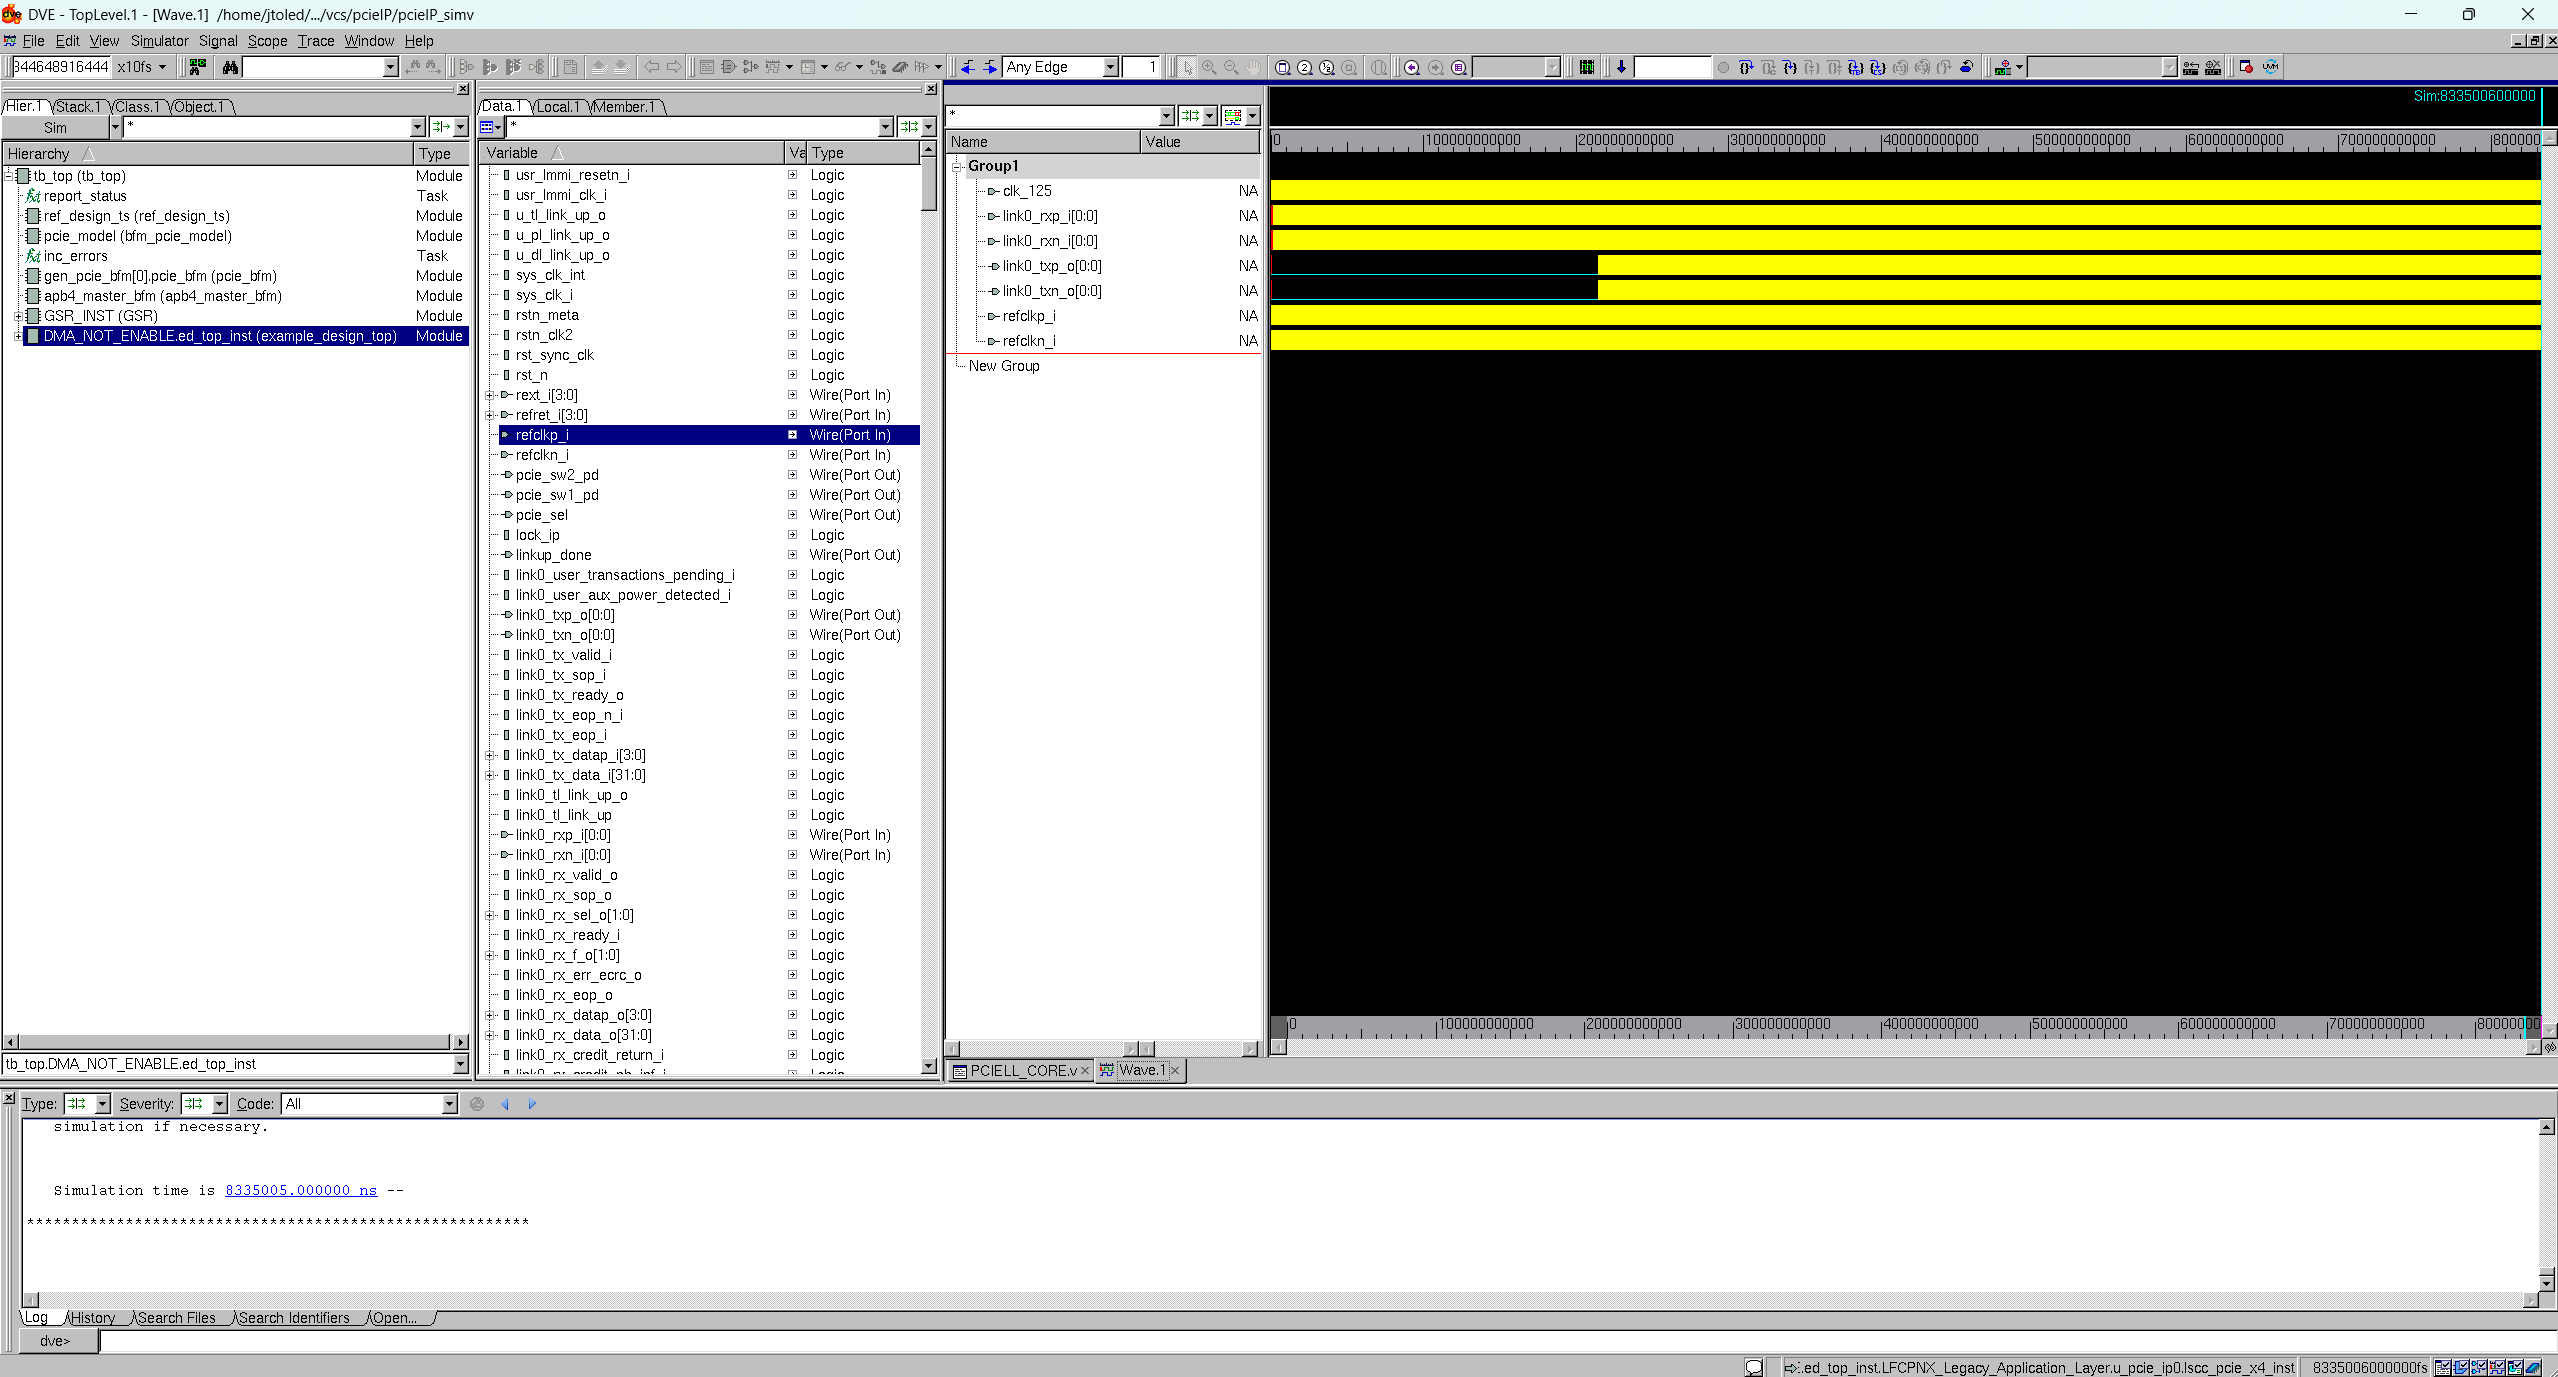Expand the rext_i[3:0] bus variable
This screenshot has height=1377, width=2558.
(490, 395)
